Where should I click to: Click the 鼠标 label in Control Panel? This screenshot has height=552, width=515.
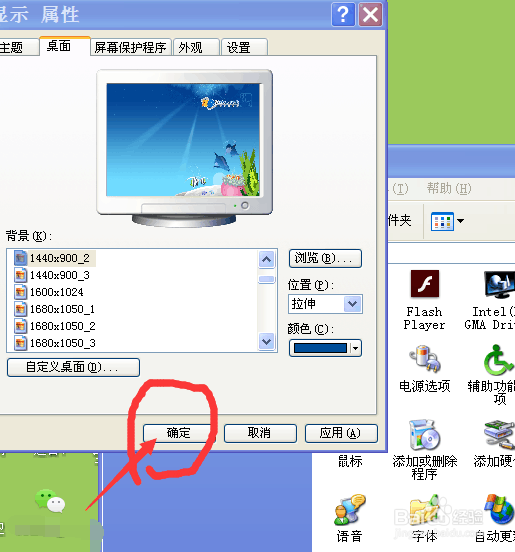click(350, 461)
